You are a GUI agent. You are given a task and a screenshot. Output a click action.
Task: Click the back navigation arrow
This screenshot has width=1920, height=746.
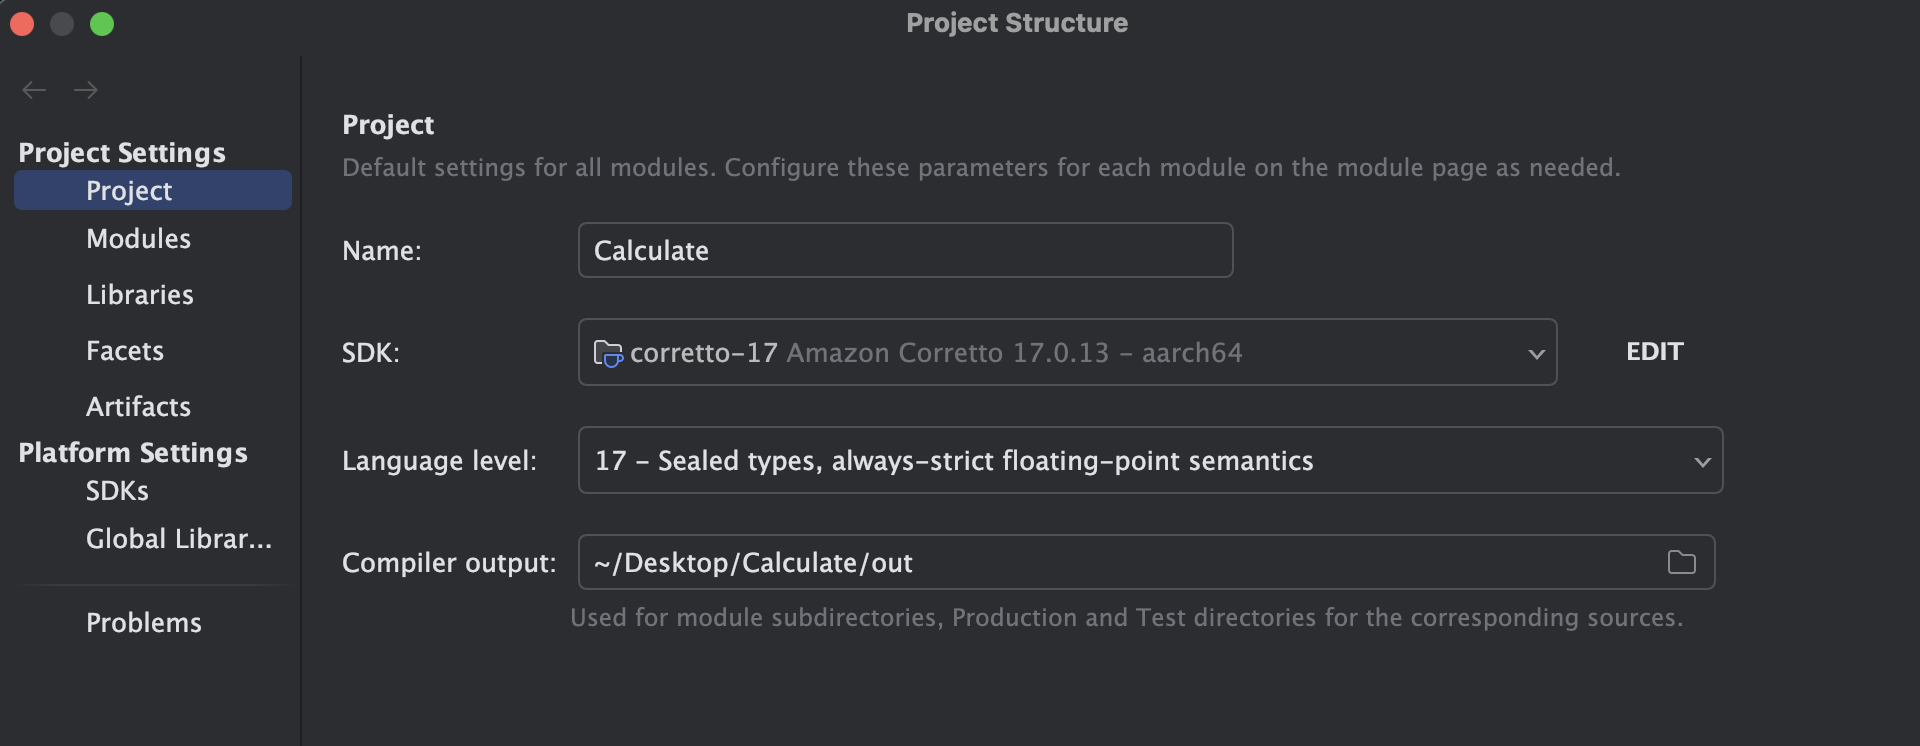tap(34, 90)
